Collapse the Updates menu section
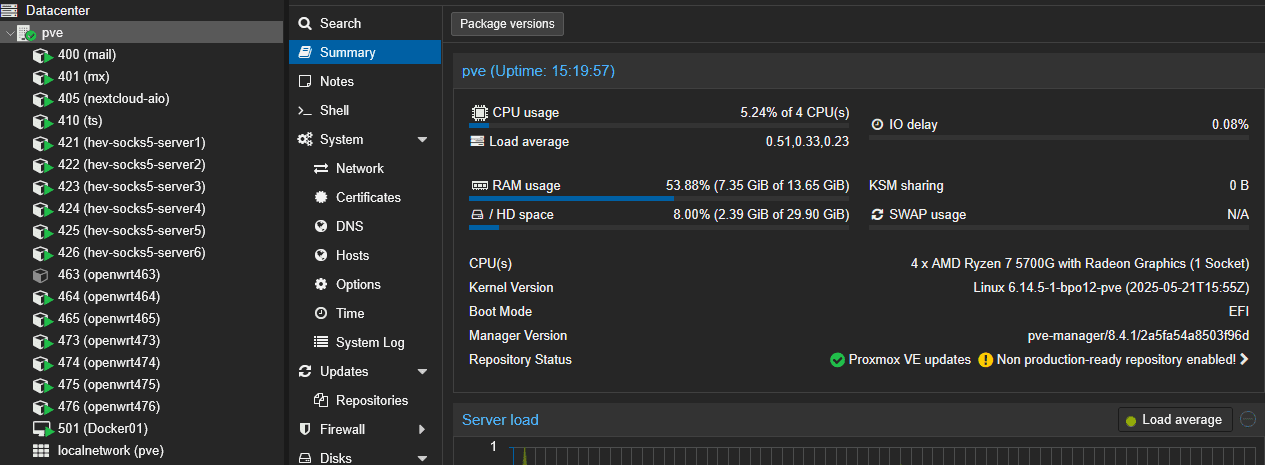Screen dimensions: 1265x465 tap(422, 372)
